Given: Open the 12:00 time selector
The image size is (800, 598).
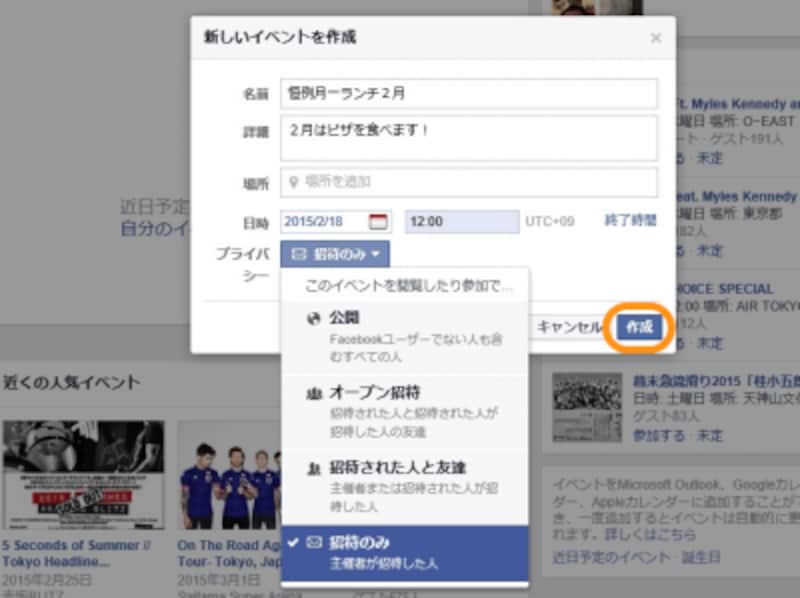Looking at the screenshot, I should (x=460, y=220).
